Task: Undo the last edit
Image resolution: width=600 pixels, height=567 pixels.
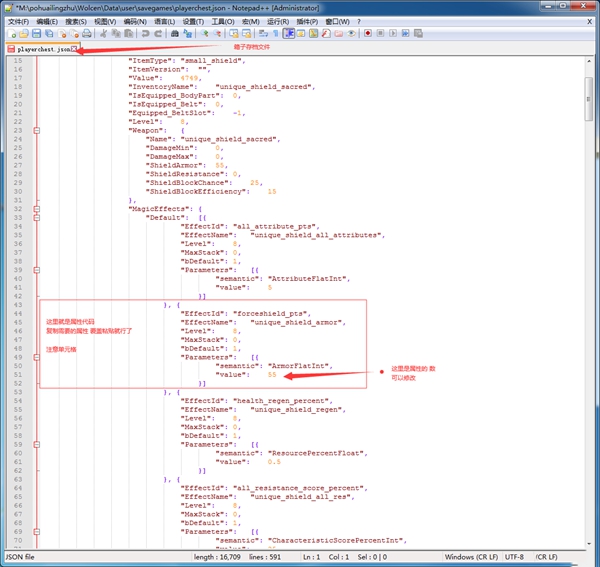Action: [x=145, y=34]
